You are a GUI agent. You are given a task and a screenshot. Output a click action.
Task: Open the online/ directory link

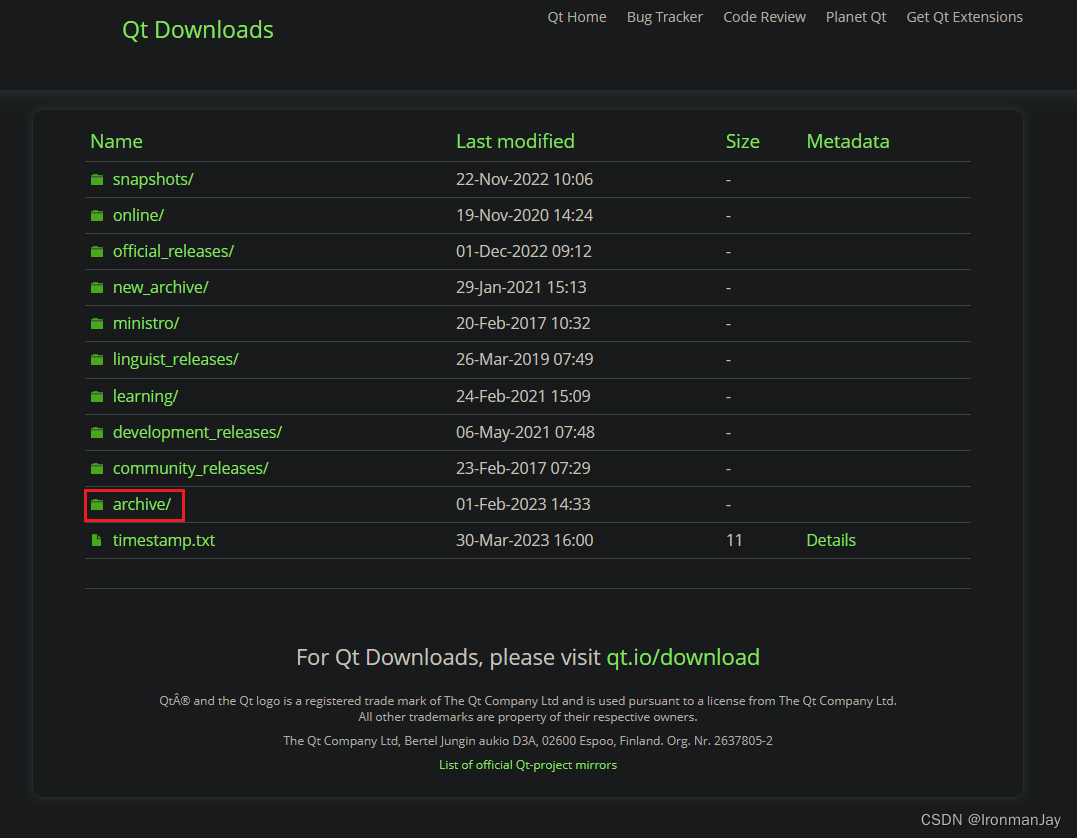[138, 215]
